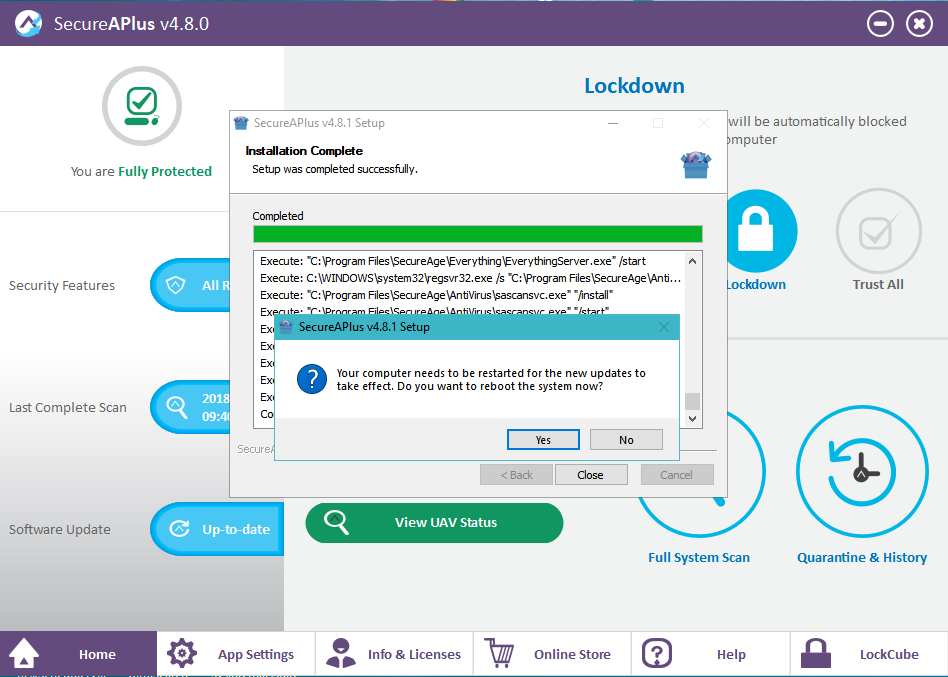The image size is (948, 677).
Task: Click the Trust All label
Action: click(x=878, y=285)
